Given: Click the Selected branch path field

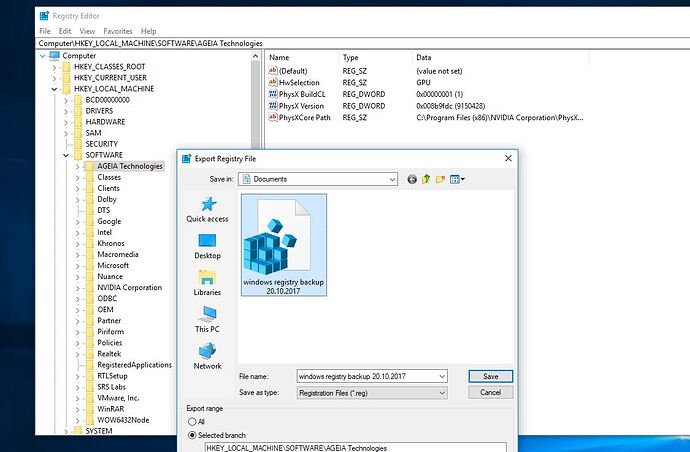Looking at the screenshot, I should click(356, 448).
